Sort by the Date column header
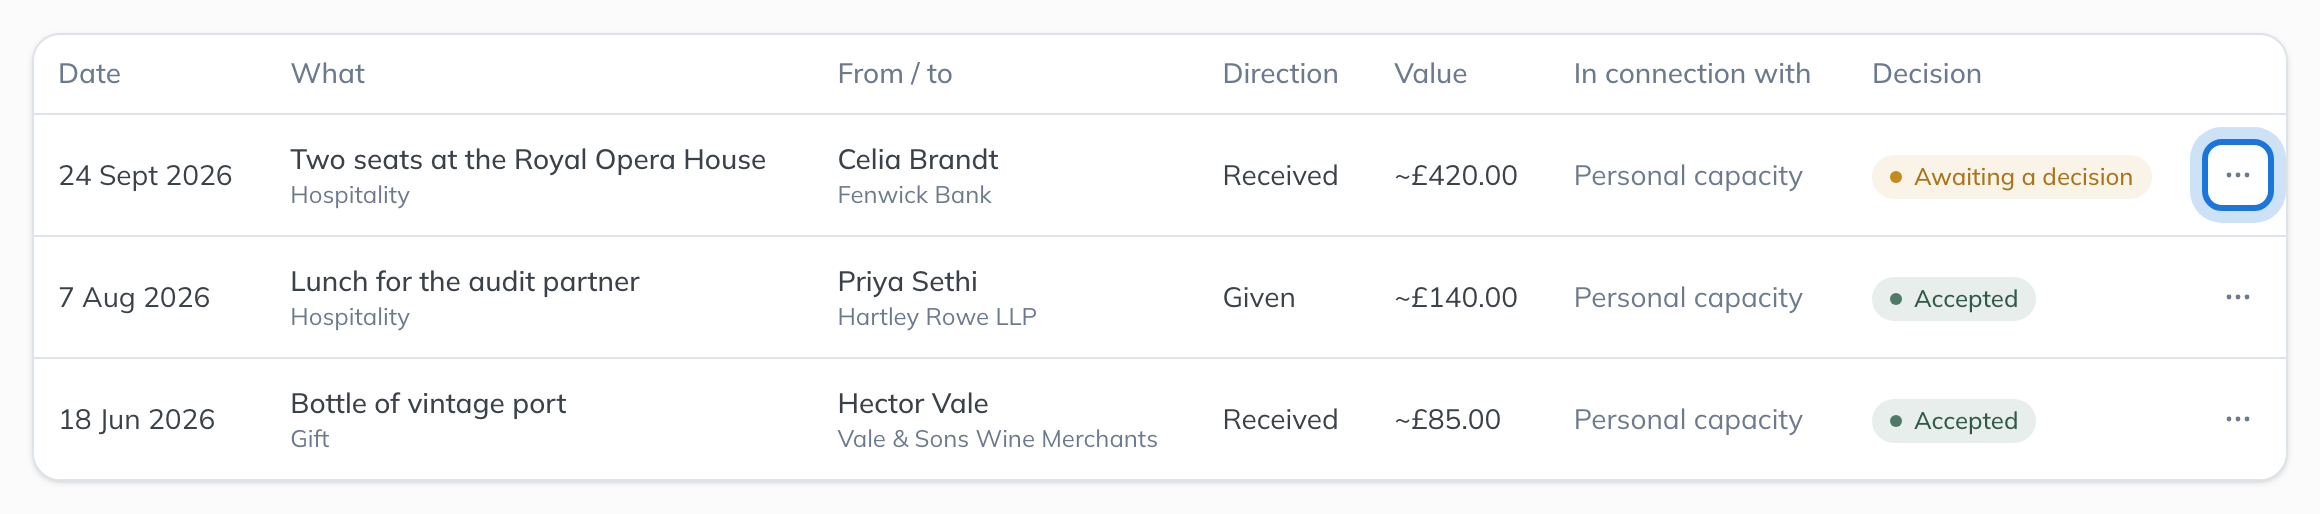Screen dimensions: 2320x514 coord(90,74)
